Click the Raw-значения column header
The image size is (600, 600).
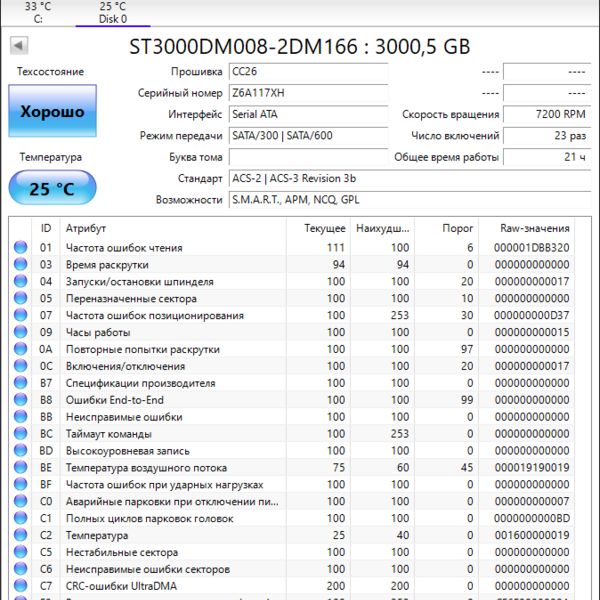pos(527,228)
